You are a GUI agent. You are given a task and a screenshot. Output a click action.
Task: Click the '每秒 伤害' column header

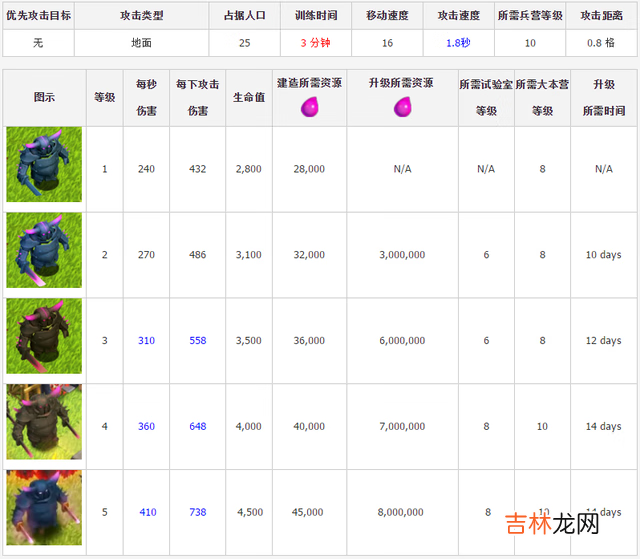147,97
